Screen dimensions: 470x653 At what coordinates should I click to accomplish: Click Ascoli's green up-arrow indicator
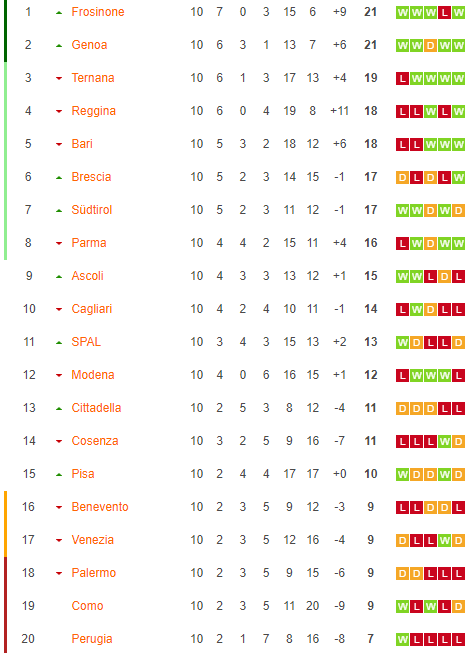59,277
